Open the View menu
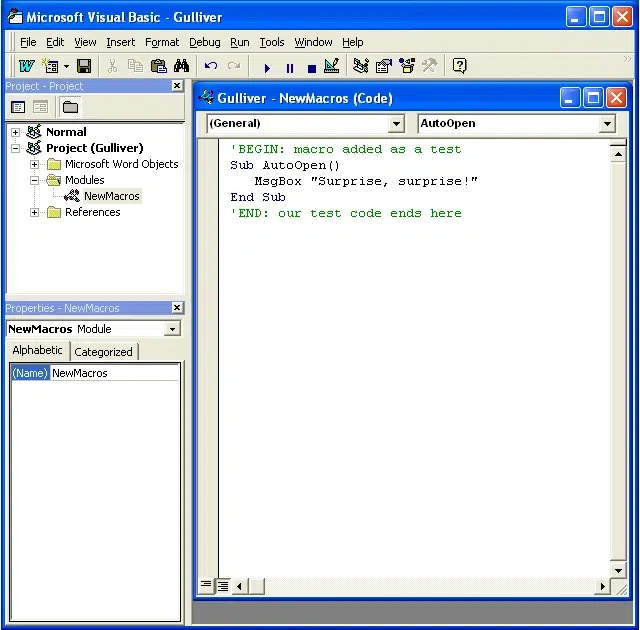Viewport: 640px width, 630px height. click(x=85, y=42)
